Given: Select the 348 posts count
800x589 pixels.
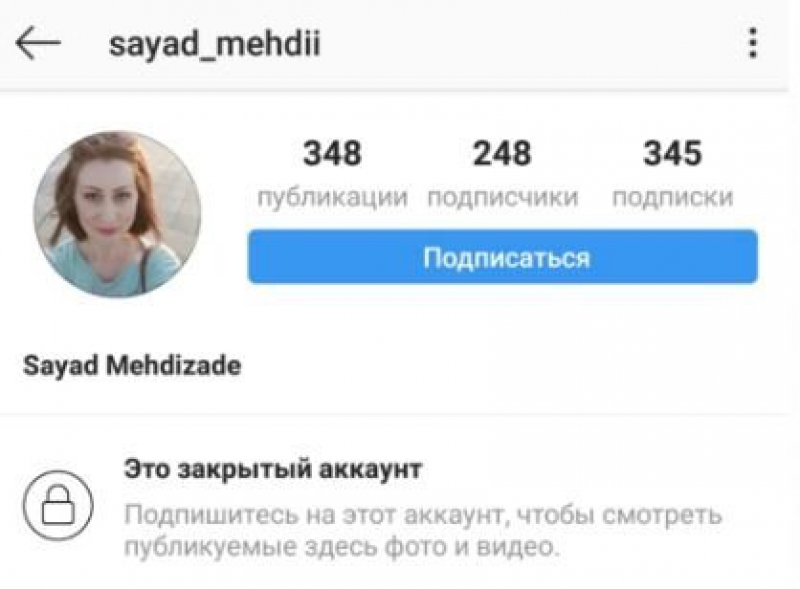Looking at the screenshot, I should tap(332, 153).
